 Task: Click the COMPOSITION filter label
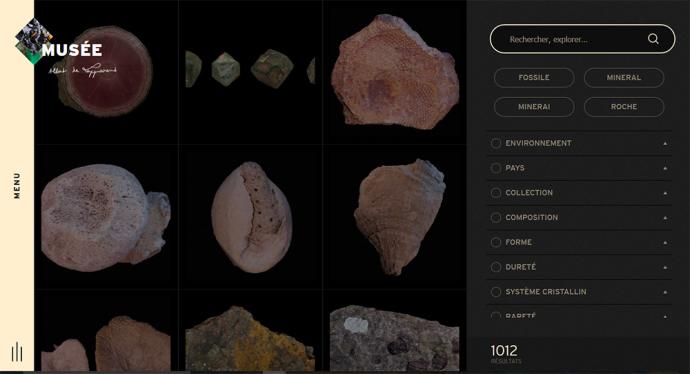[x=532, y=217]
